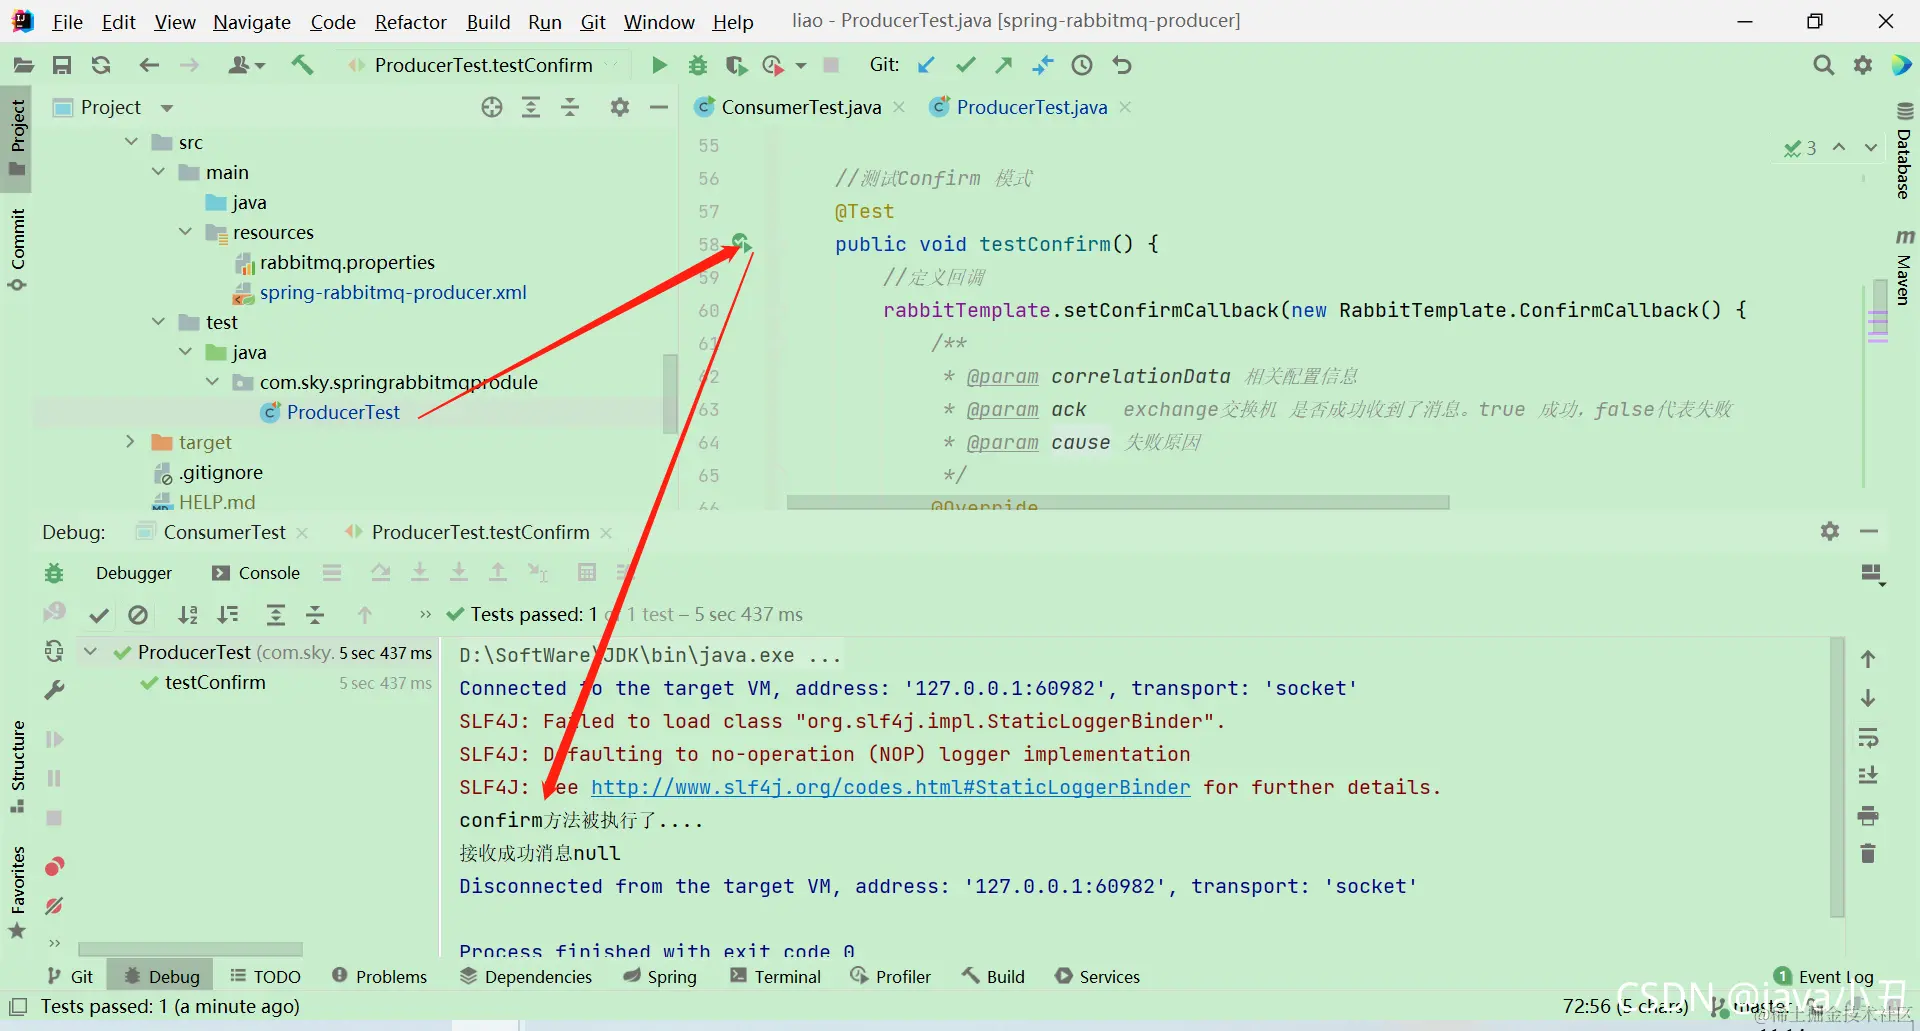
Task: Select spring-rabbitmq-producer.xml in project tree
Action: coord(393,292)
